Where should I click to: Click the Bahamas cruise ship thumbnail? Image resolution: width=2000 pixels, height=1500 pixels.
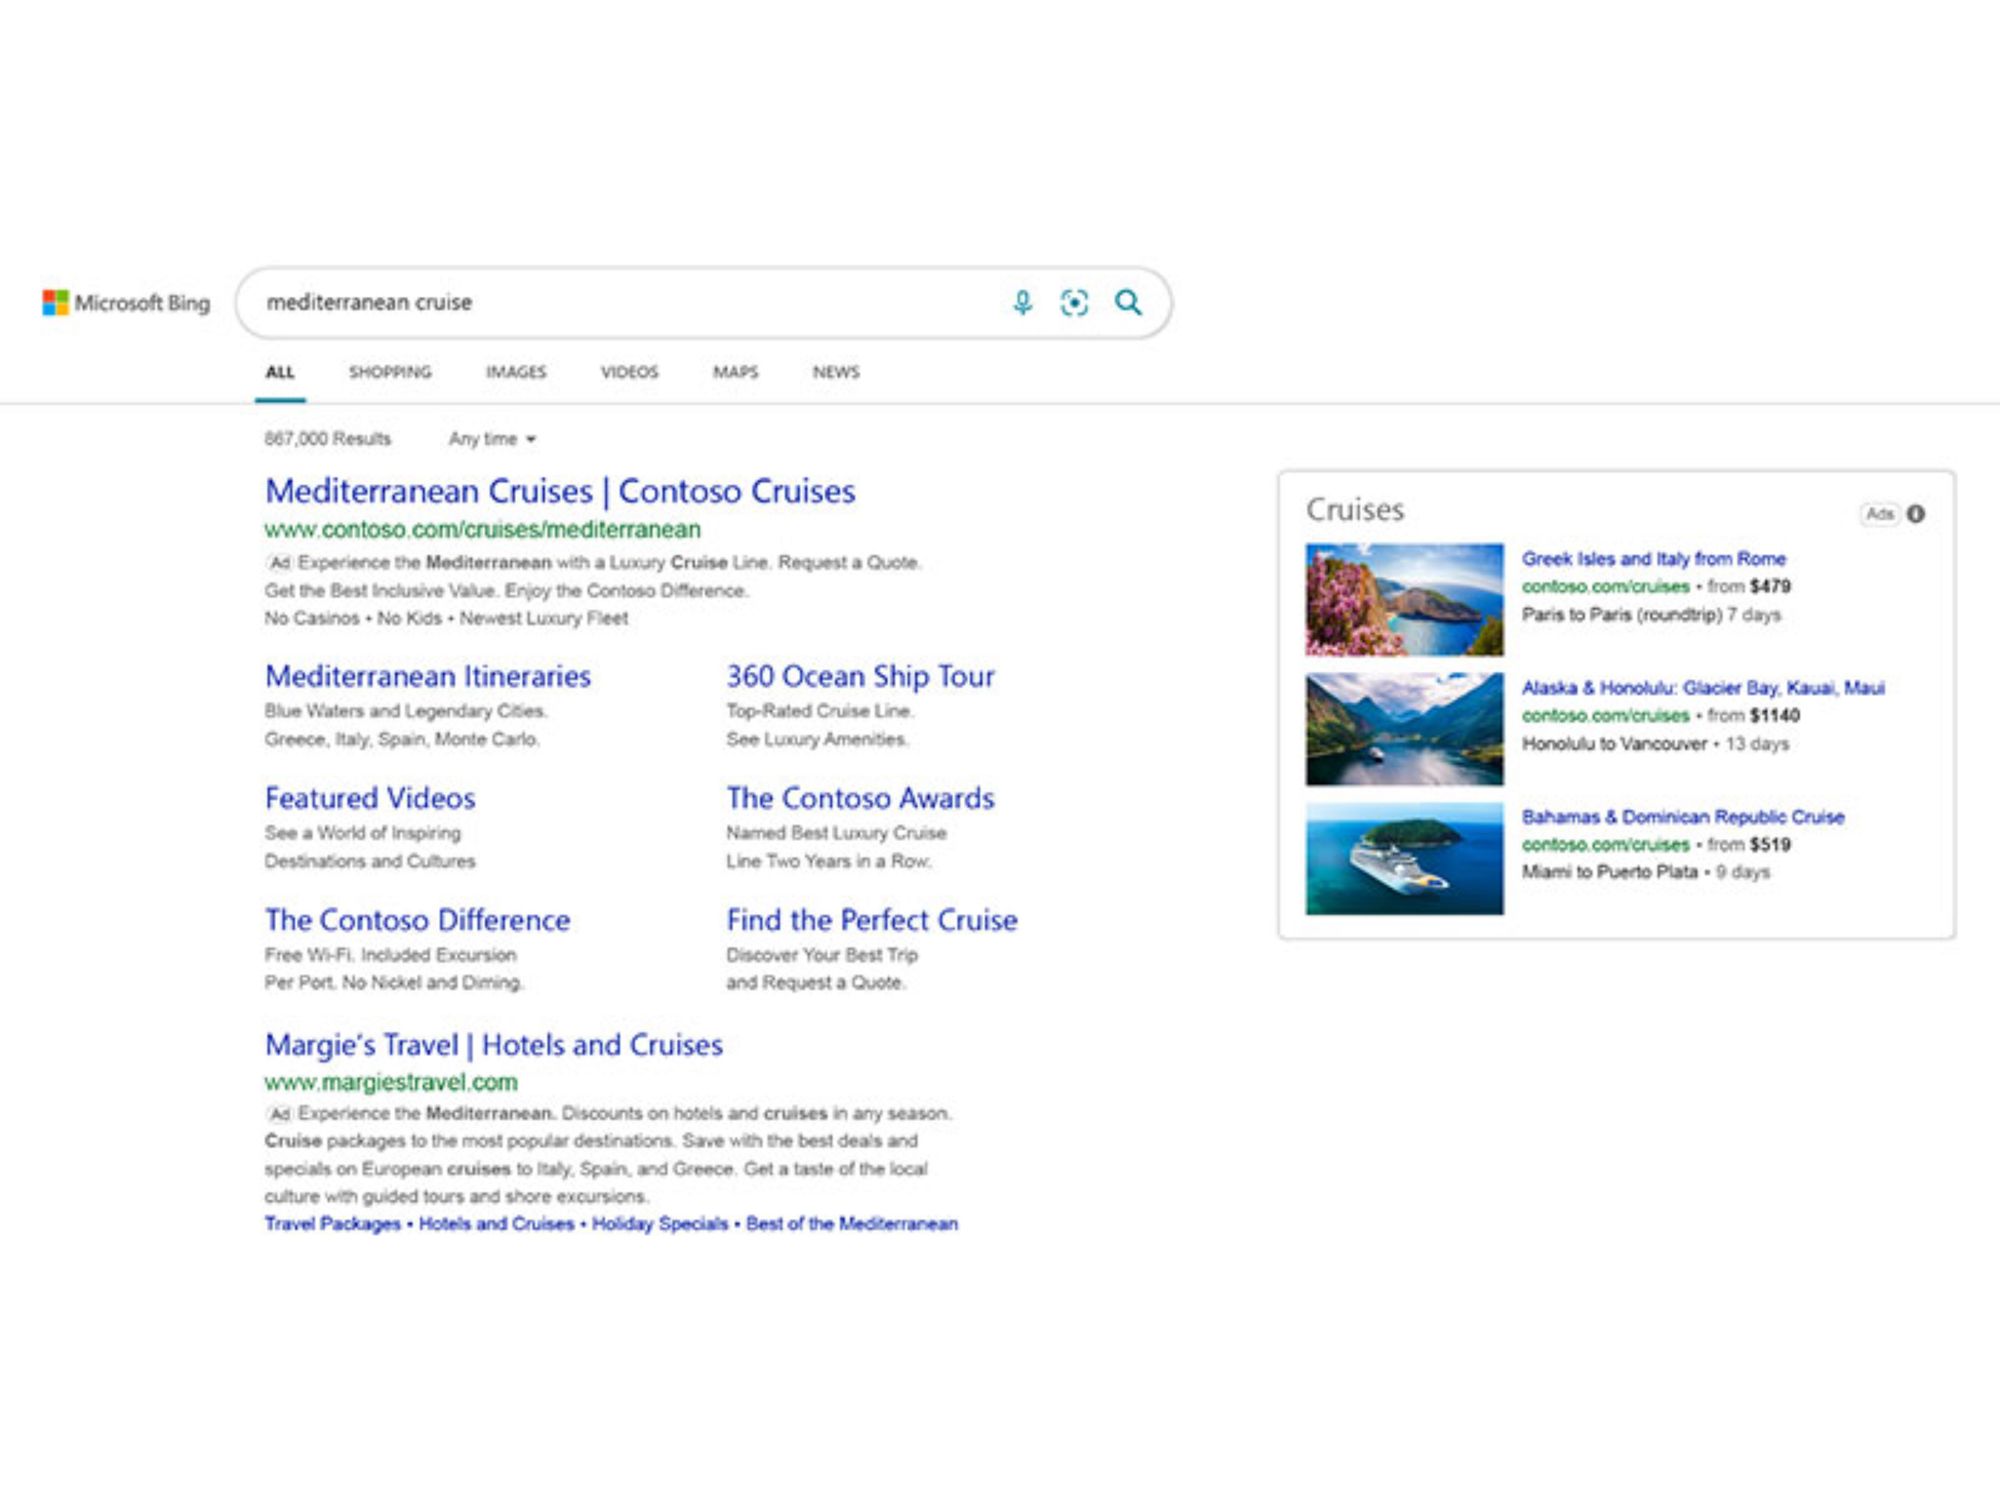[1404, 858]
